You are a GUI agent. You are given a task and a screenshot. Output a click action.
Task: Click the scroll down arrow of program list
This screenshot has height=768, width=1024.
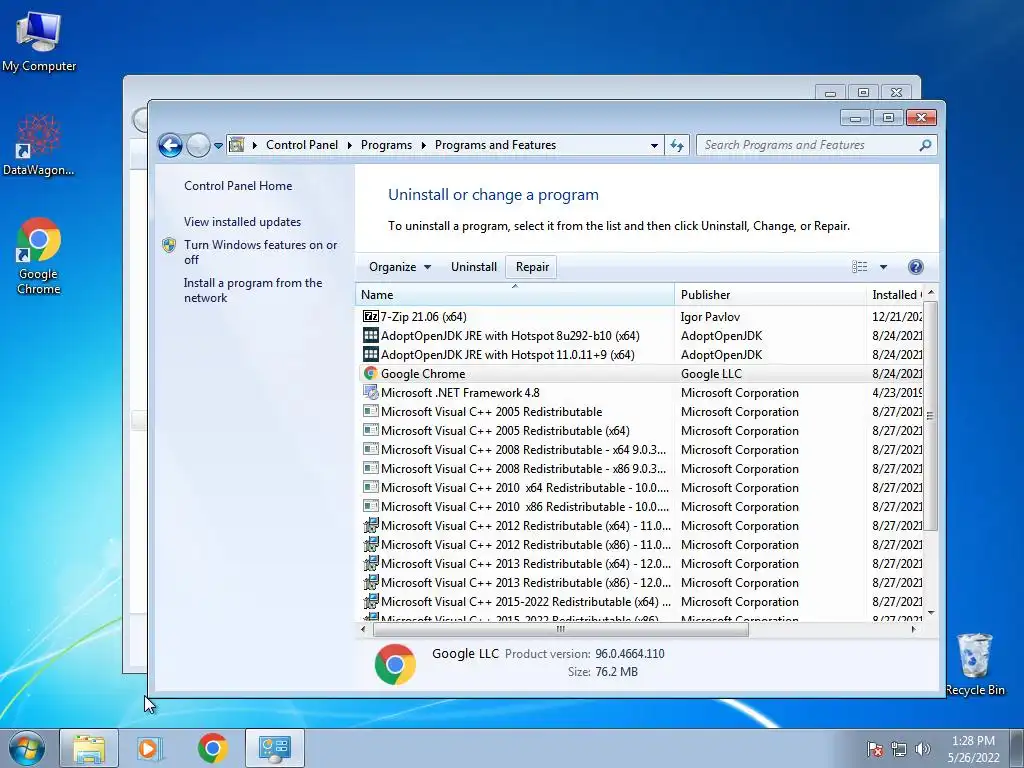click(x=931, y=613)
